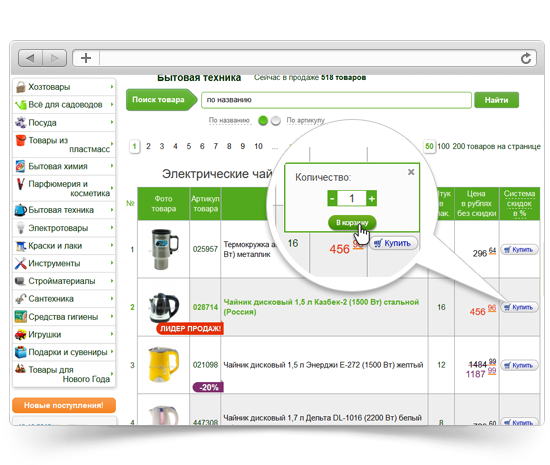Expand the Сантехника submenu arrow
Screen dimensions: 550x465
pos(112,298)
